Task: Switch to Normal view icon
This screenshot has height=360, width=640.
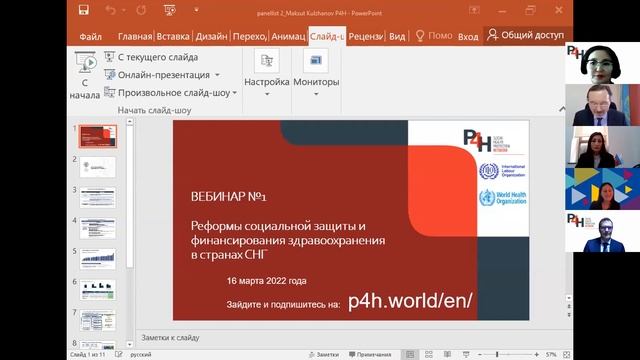Action: coord(410,355)
